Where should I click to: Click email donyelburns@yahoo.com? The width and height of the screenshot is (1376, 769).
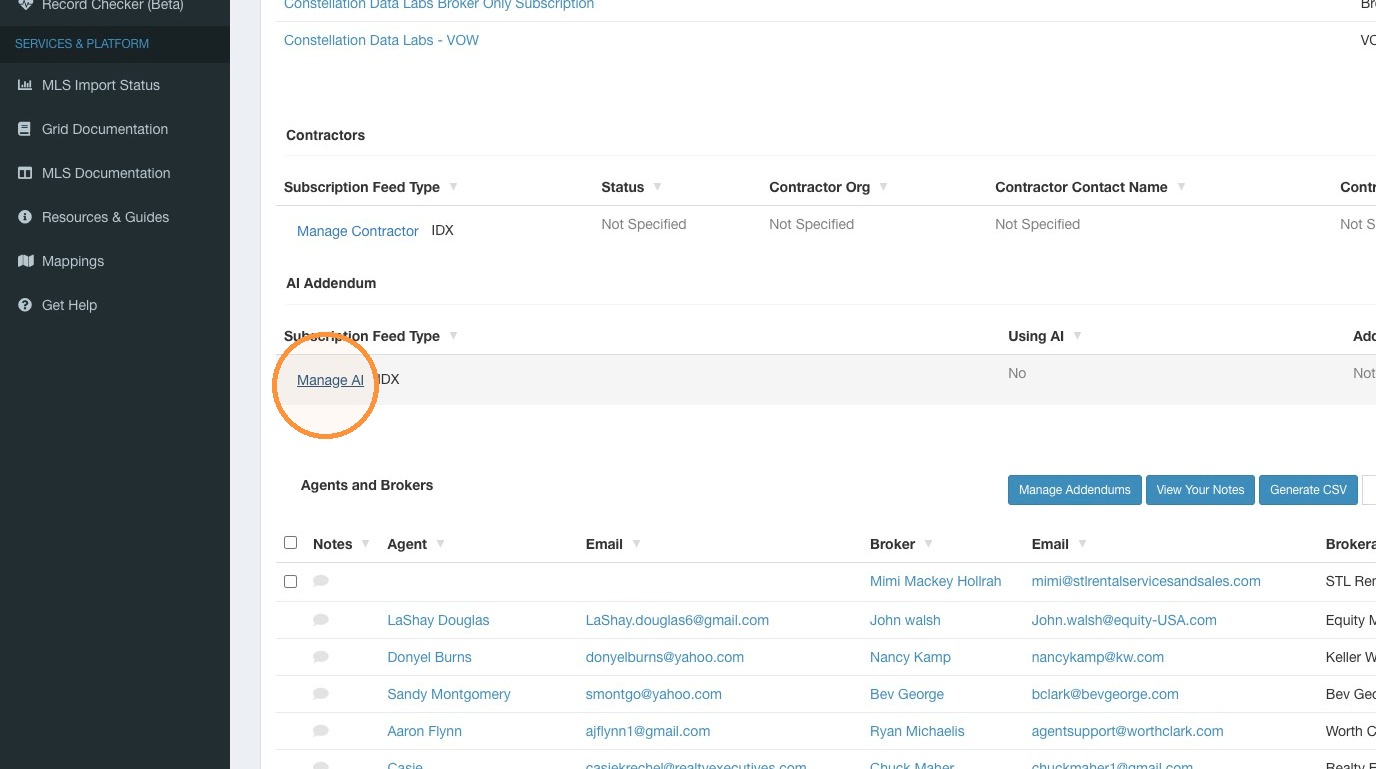click(665, 657)
